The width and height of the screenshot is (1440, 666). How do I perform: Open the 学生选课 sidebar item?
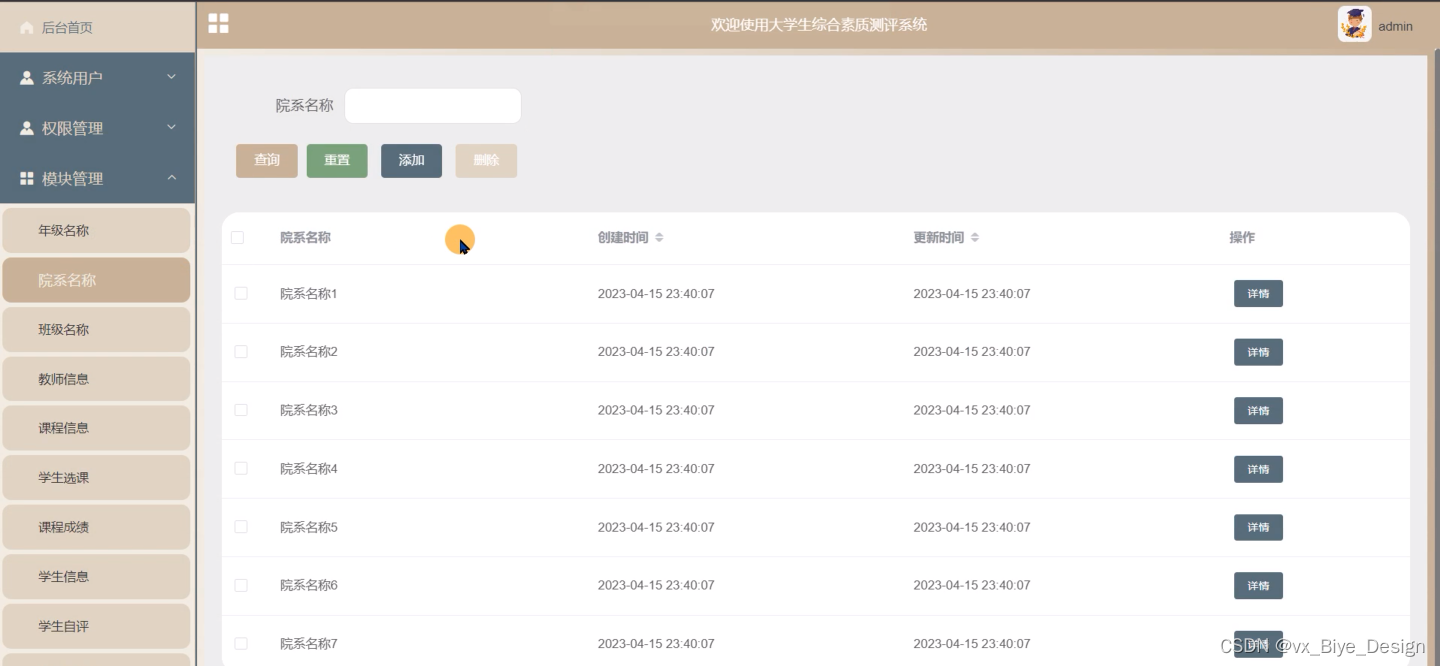[x=96, y=478]
